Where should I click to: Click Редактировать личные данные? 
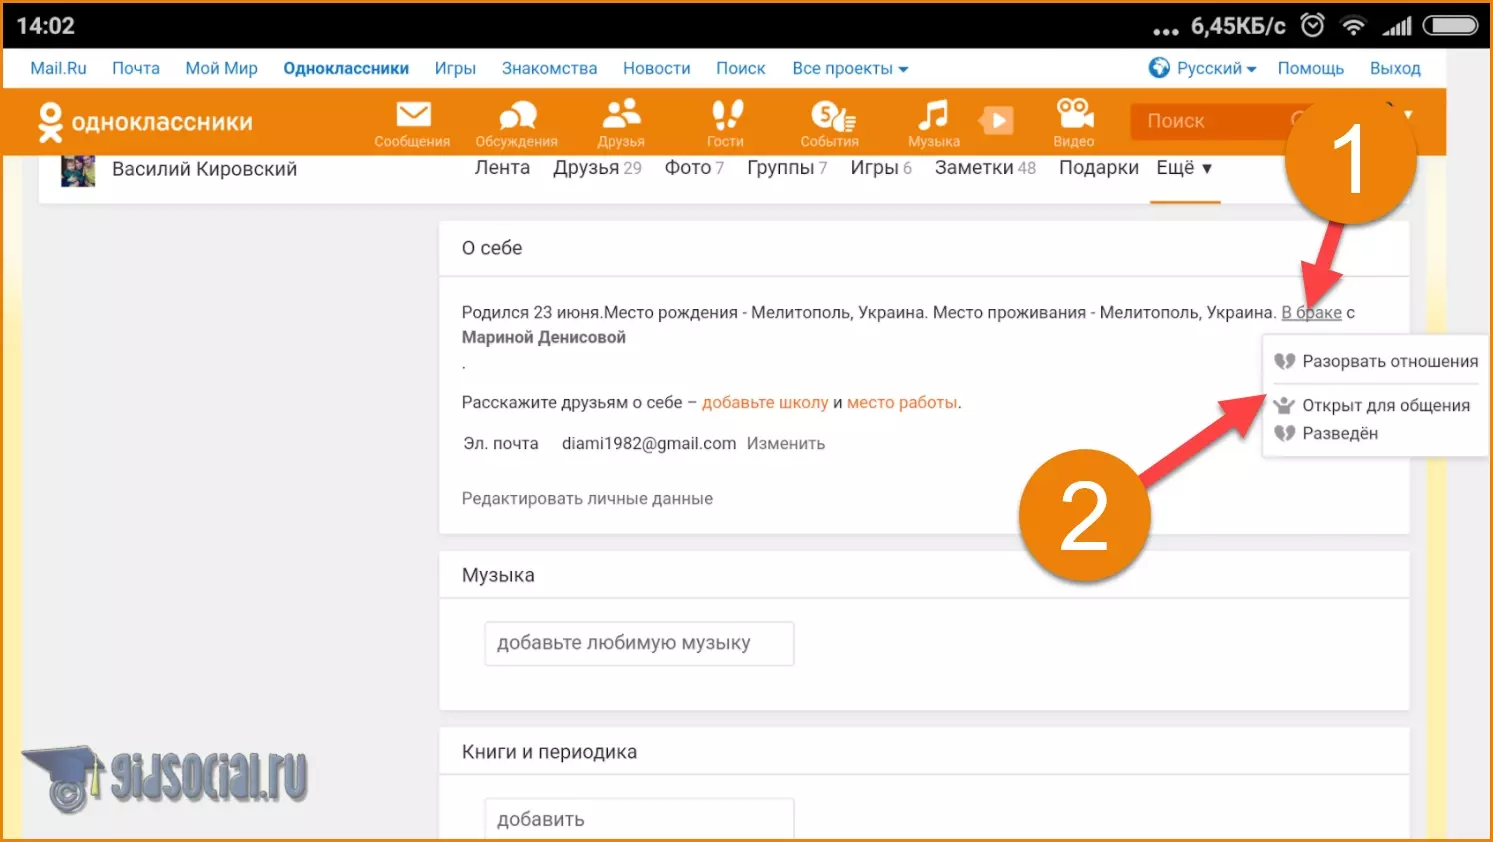click(x=587, y=499)
